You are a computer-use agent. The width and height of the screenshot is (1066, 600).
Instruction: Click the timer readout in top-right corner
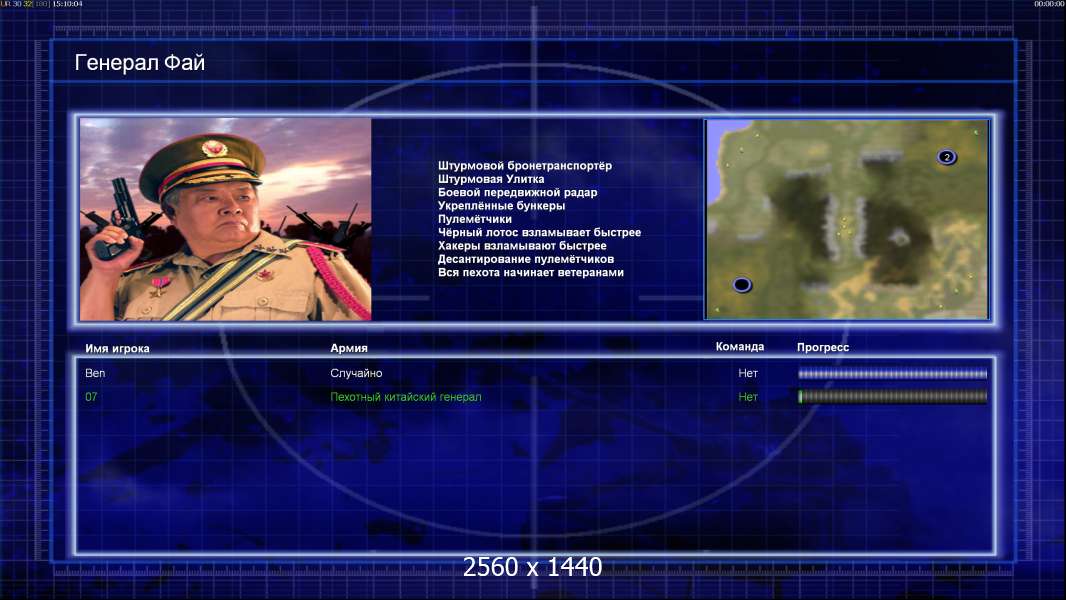coord(1049,4)
